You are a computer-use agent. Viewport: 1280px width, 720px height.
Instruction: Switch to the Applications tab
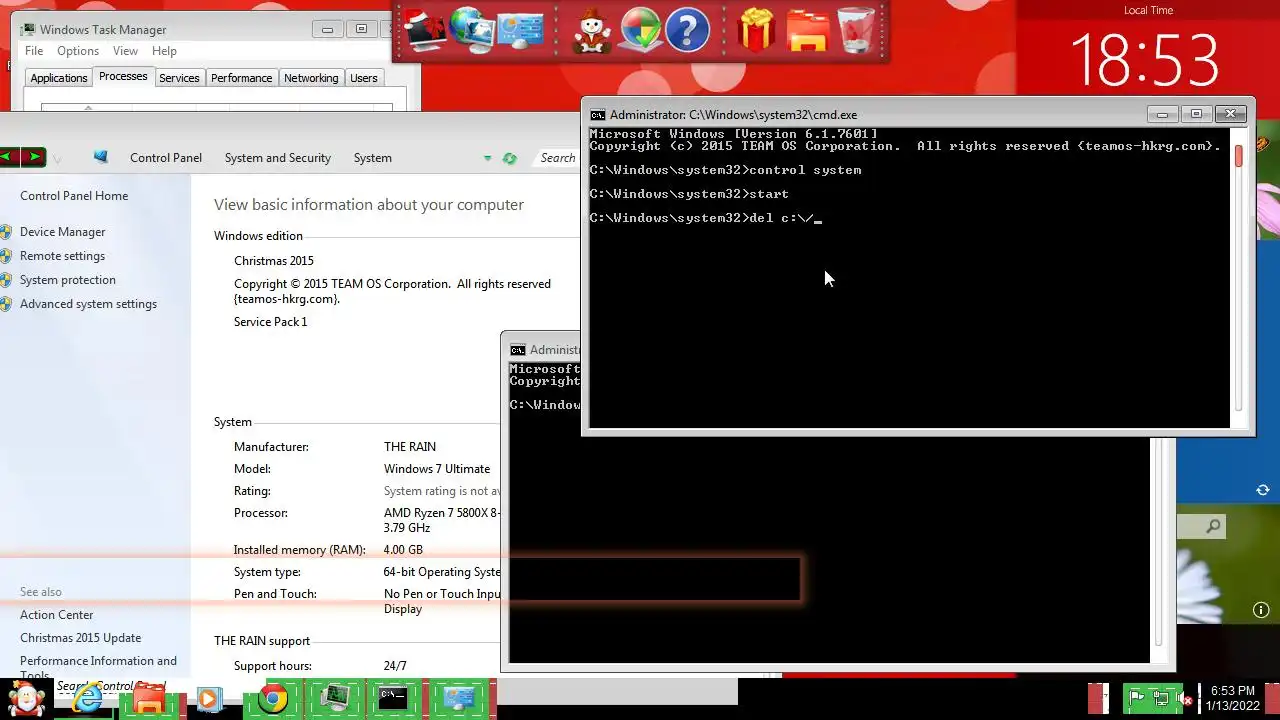[59, 78]
